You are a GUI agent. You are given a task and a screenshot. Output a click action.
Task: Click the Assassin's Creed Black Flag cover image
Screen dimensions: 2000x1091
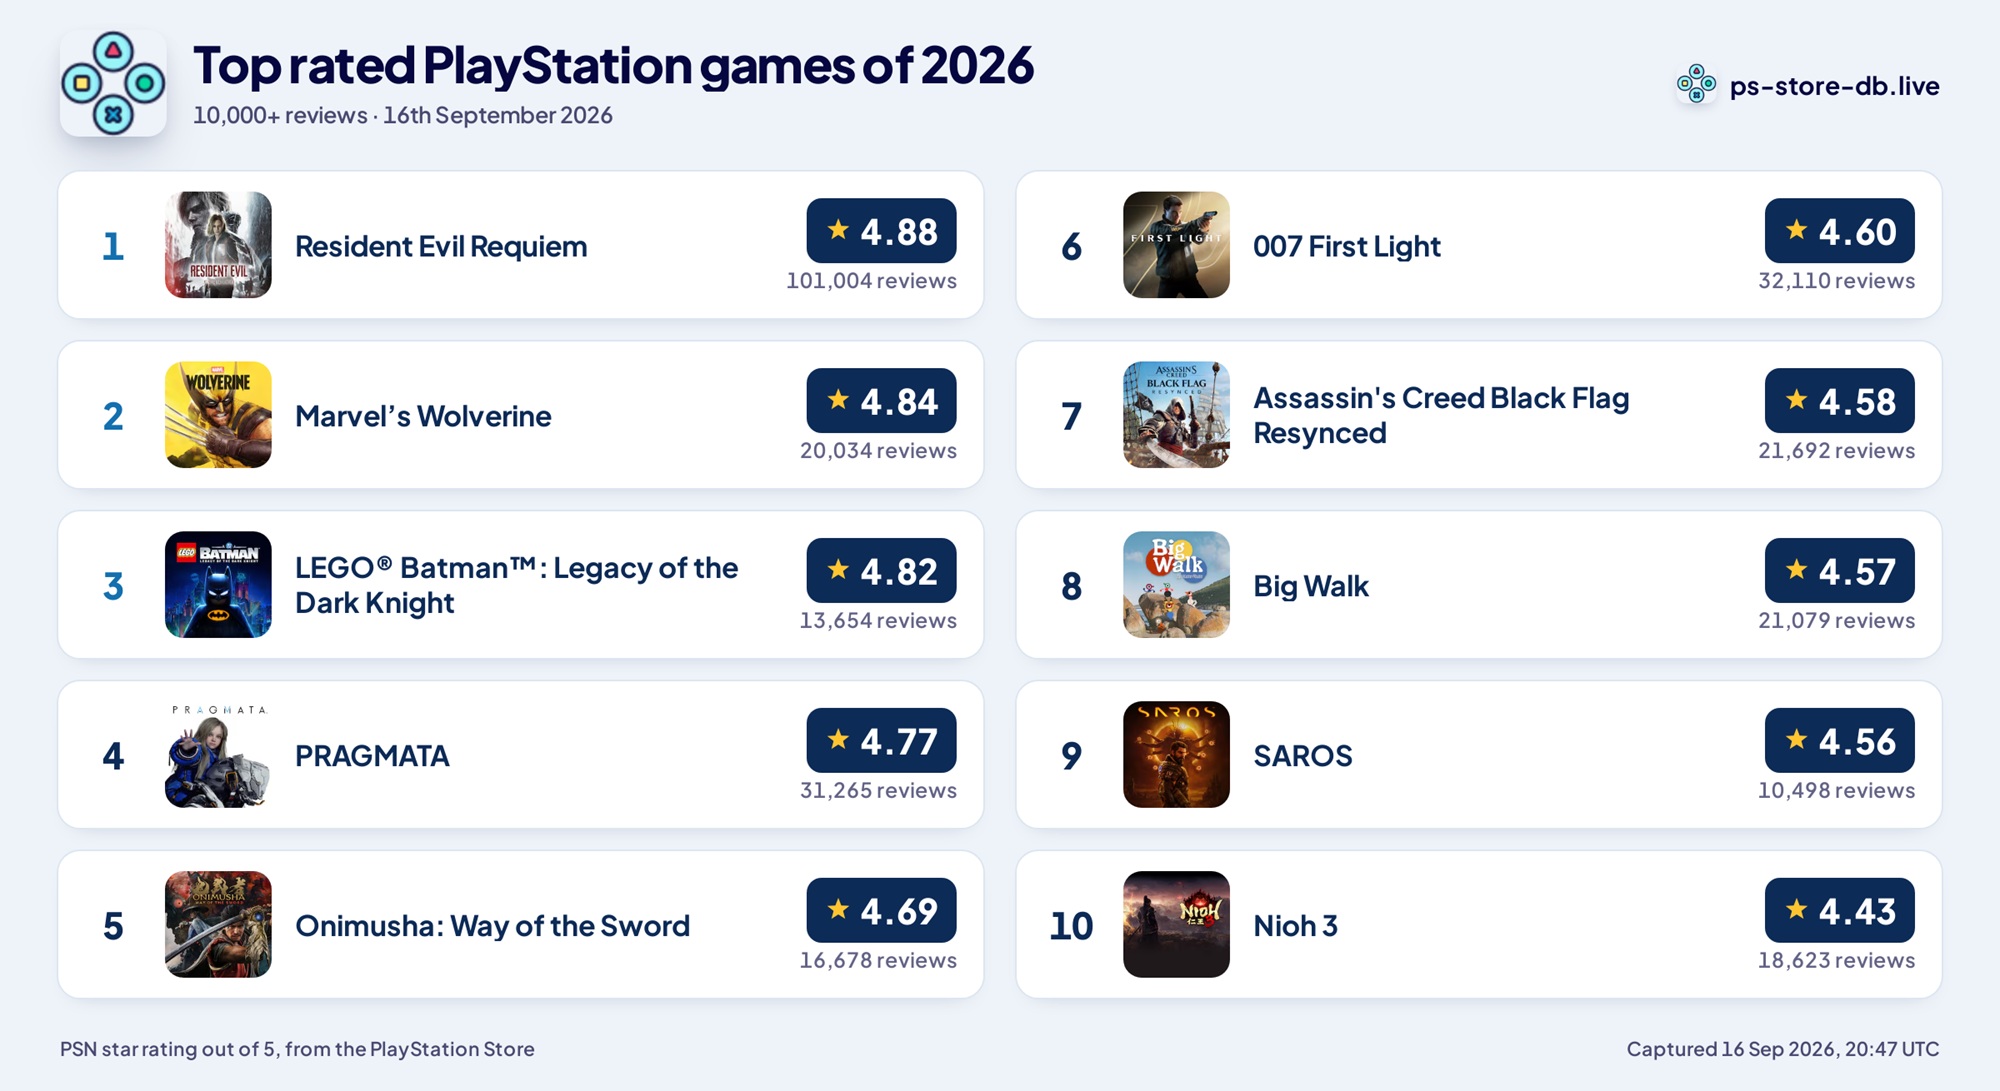[x=1176, y=415]
